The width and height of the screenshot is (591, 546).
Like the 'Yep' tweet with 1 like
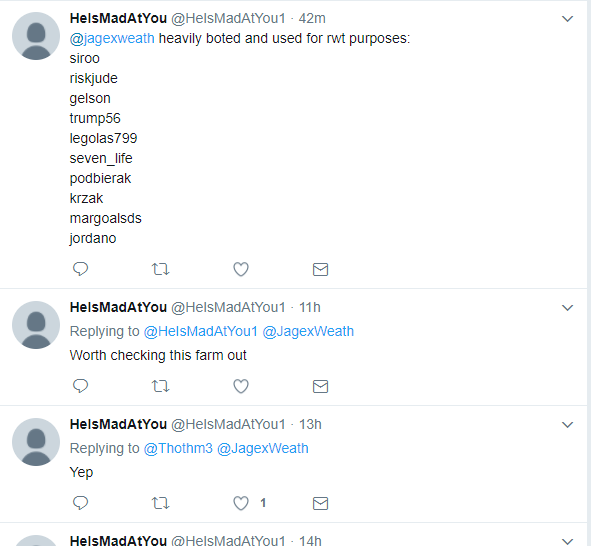coord(241,503)
